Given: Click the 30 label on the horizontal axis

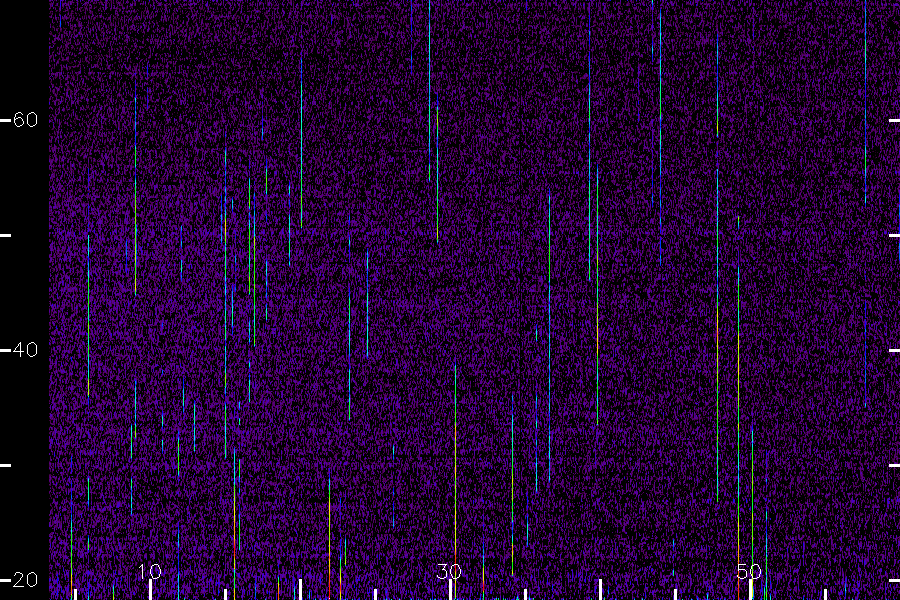Looking at the screenshot, I should coord(449,571).
